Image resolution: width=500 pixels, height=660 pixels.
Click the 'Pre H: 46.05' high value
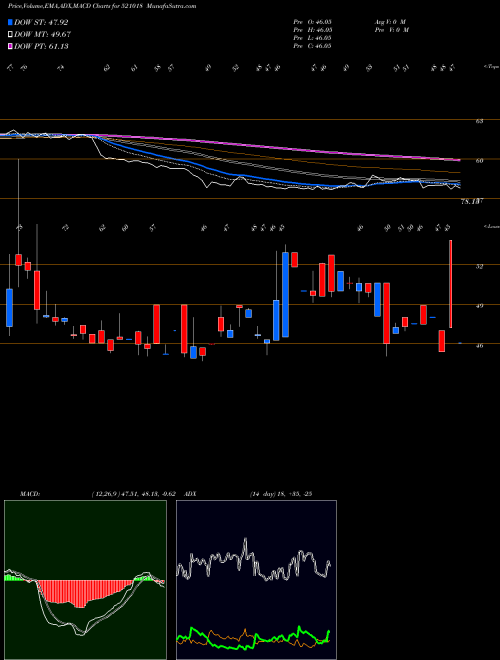[313, 30]
